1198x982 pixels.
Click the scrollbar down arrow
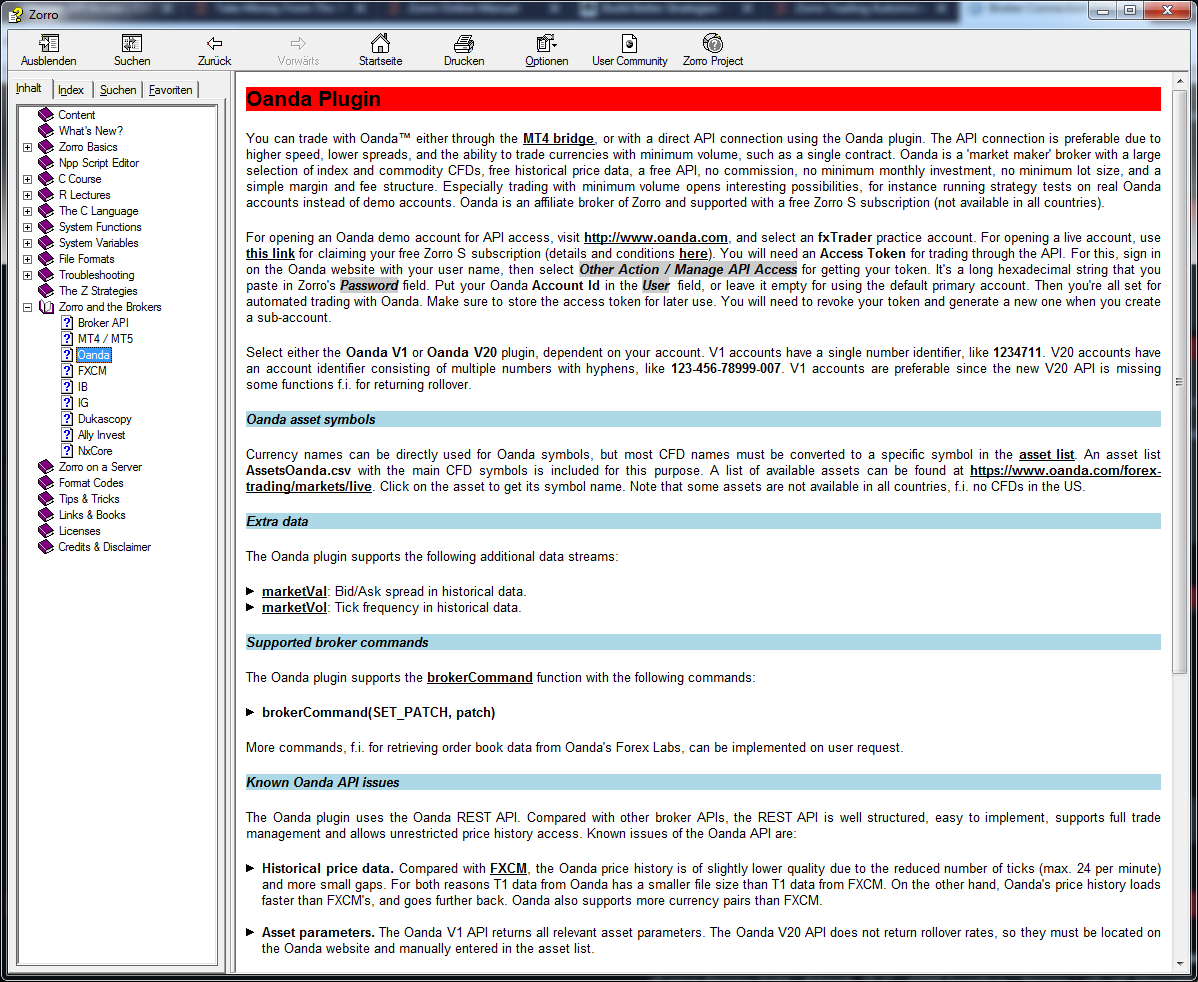1179,965
